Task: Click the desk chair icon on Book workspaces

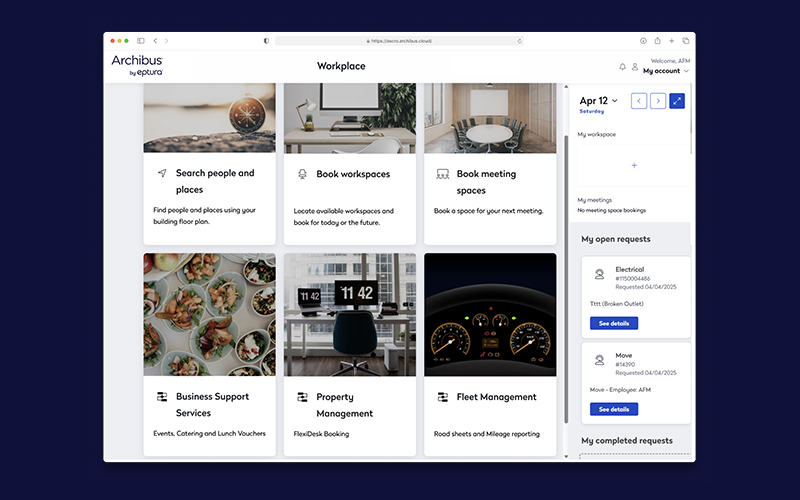Action: pyautogui.click(x=303, y=174)
